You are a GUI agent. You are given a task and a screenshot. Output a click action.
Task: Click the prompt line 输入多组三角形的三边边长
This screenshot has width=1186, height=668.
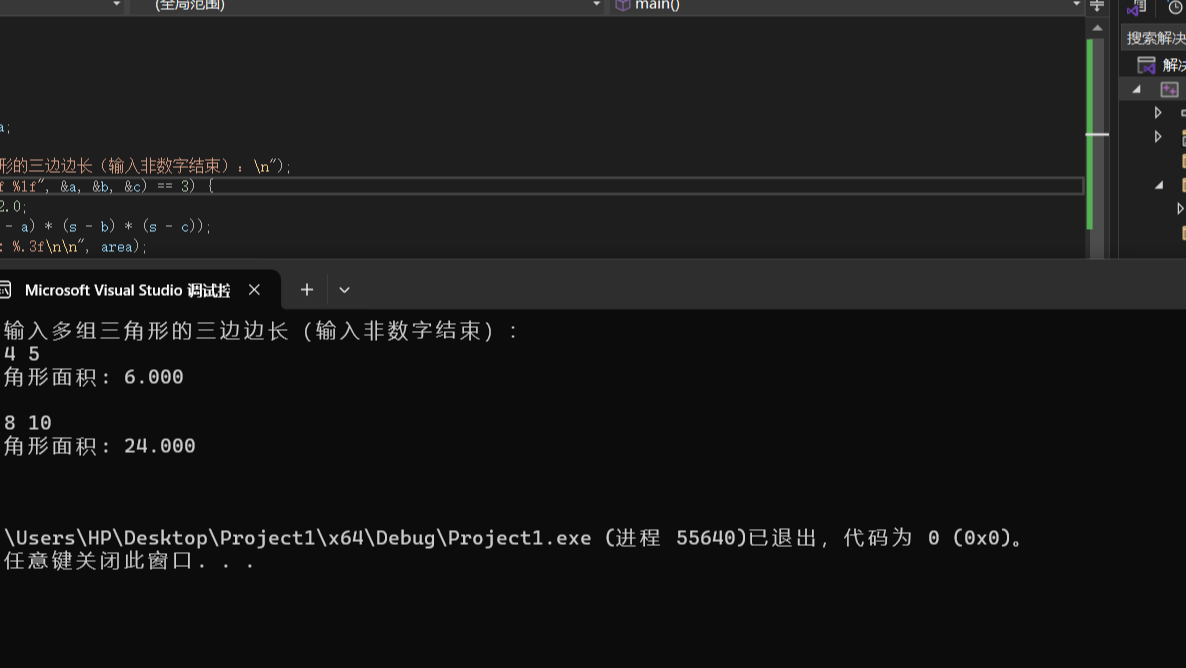click(261, 331)
